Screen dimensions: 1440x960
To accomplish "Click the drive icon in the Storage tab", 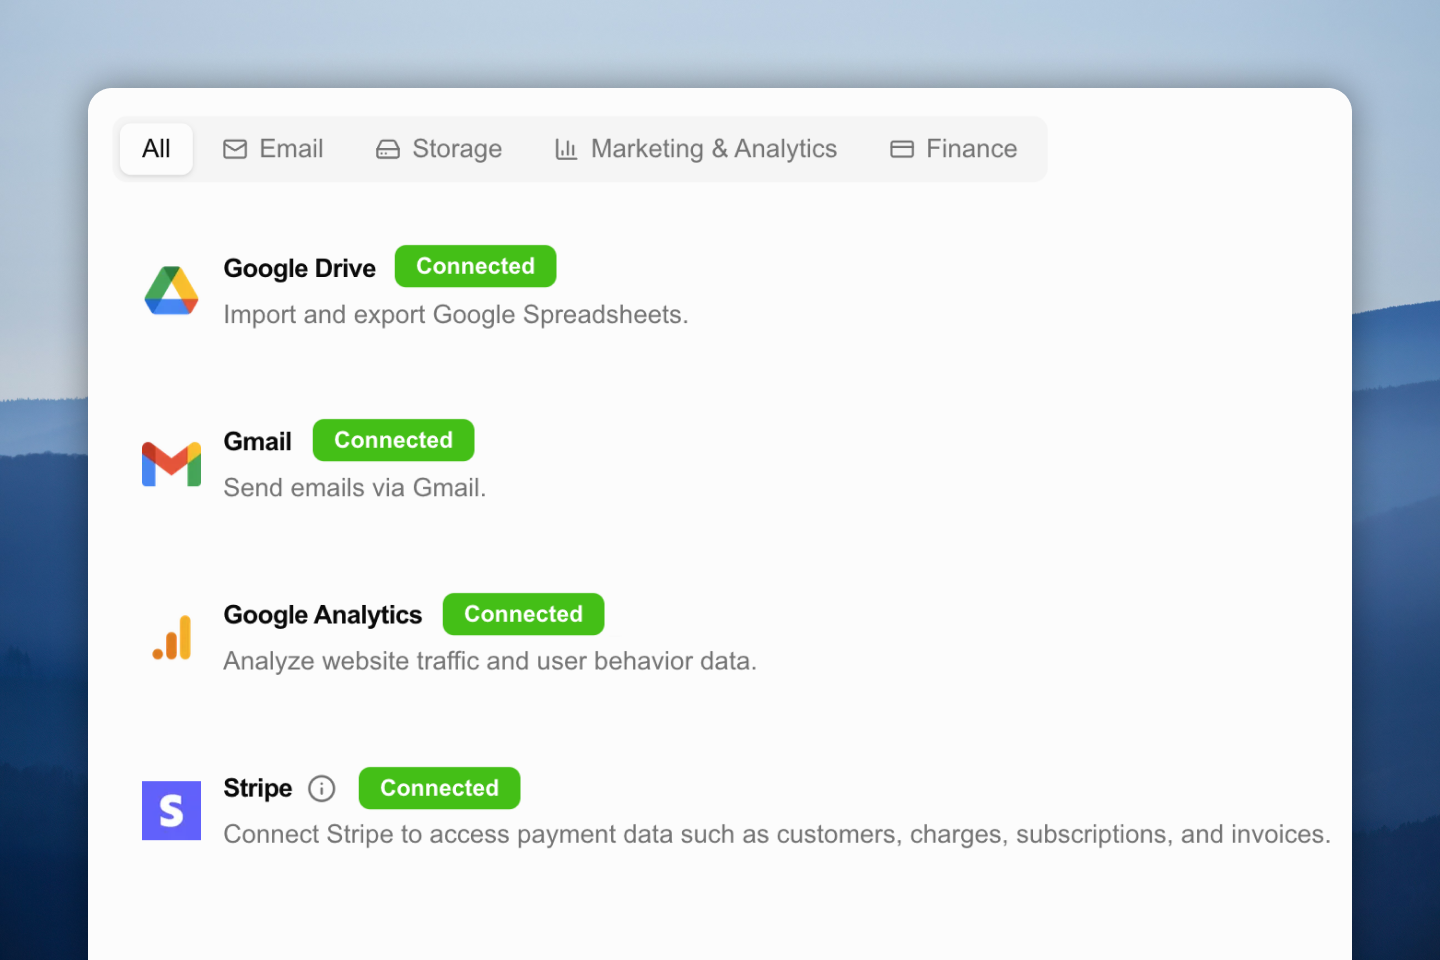I will click(388, 149).
